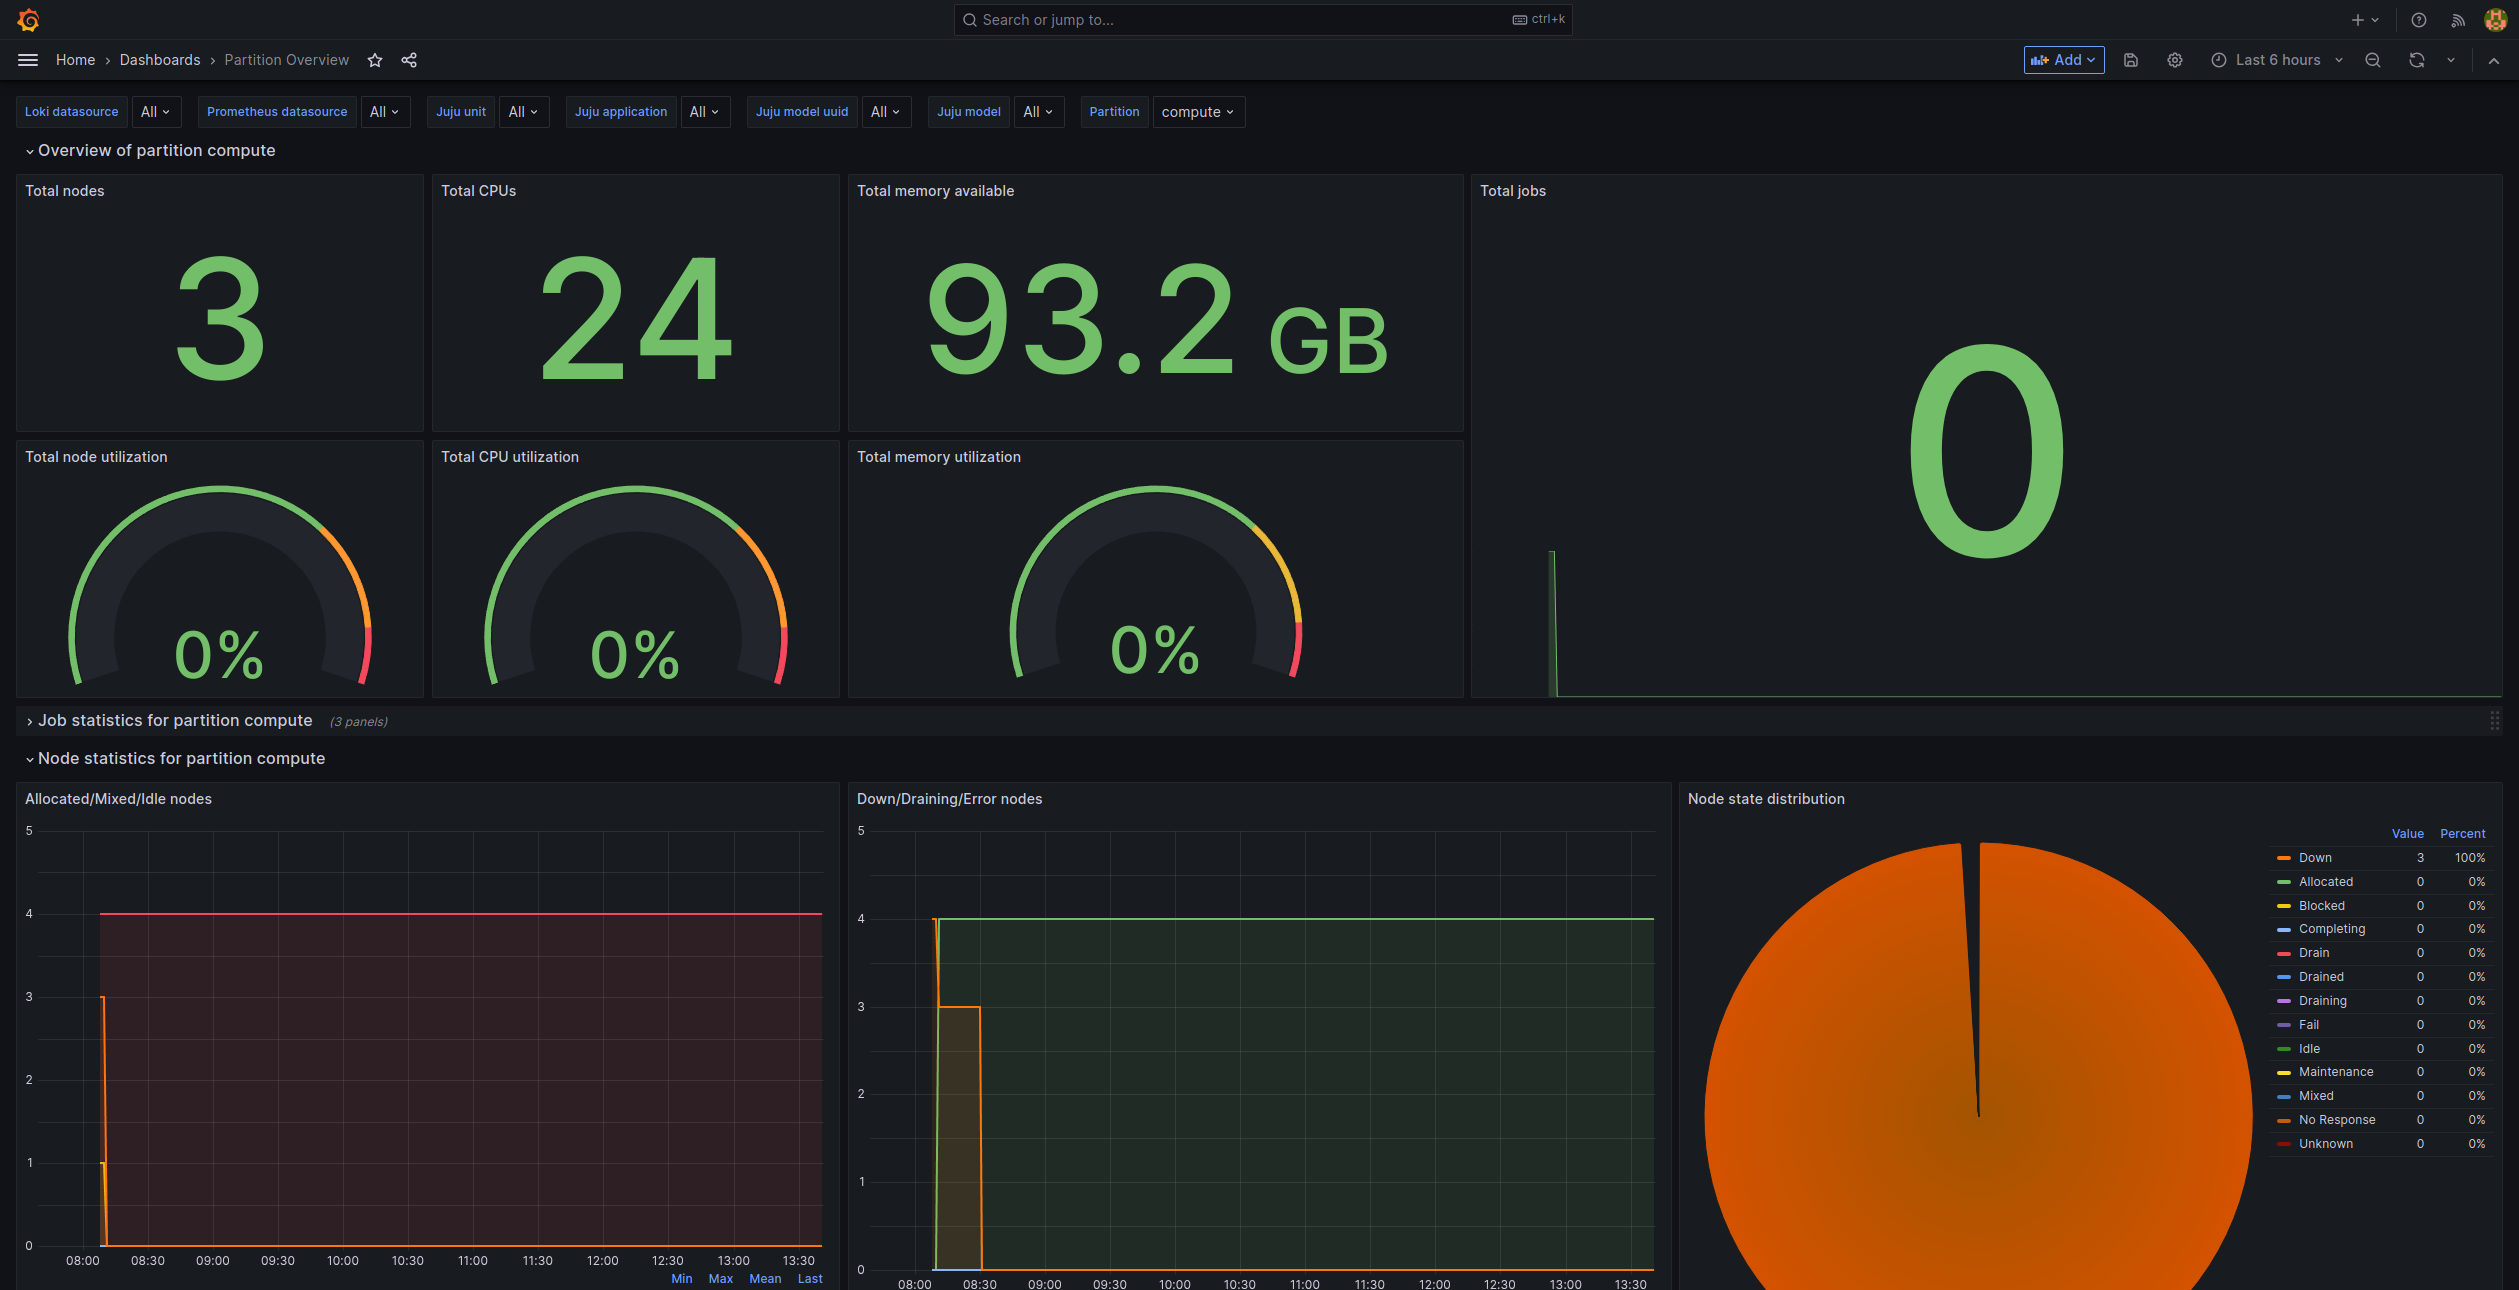This screenshot has height=1290, width=2519.
Task: Refresh the dashboard
Action: 2417,60
